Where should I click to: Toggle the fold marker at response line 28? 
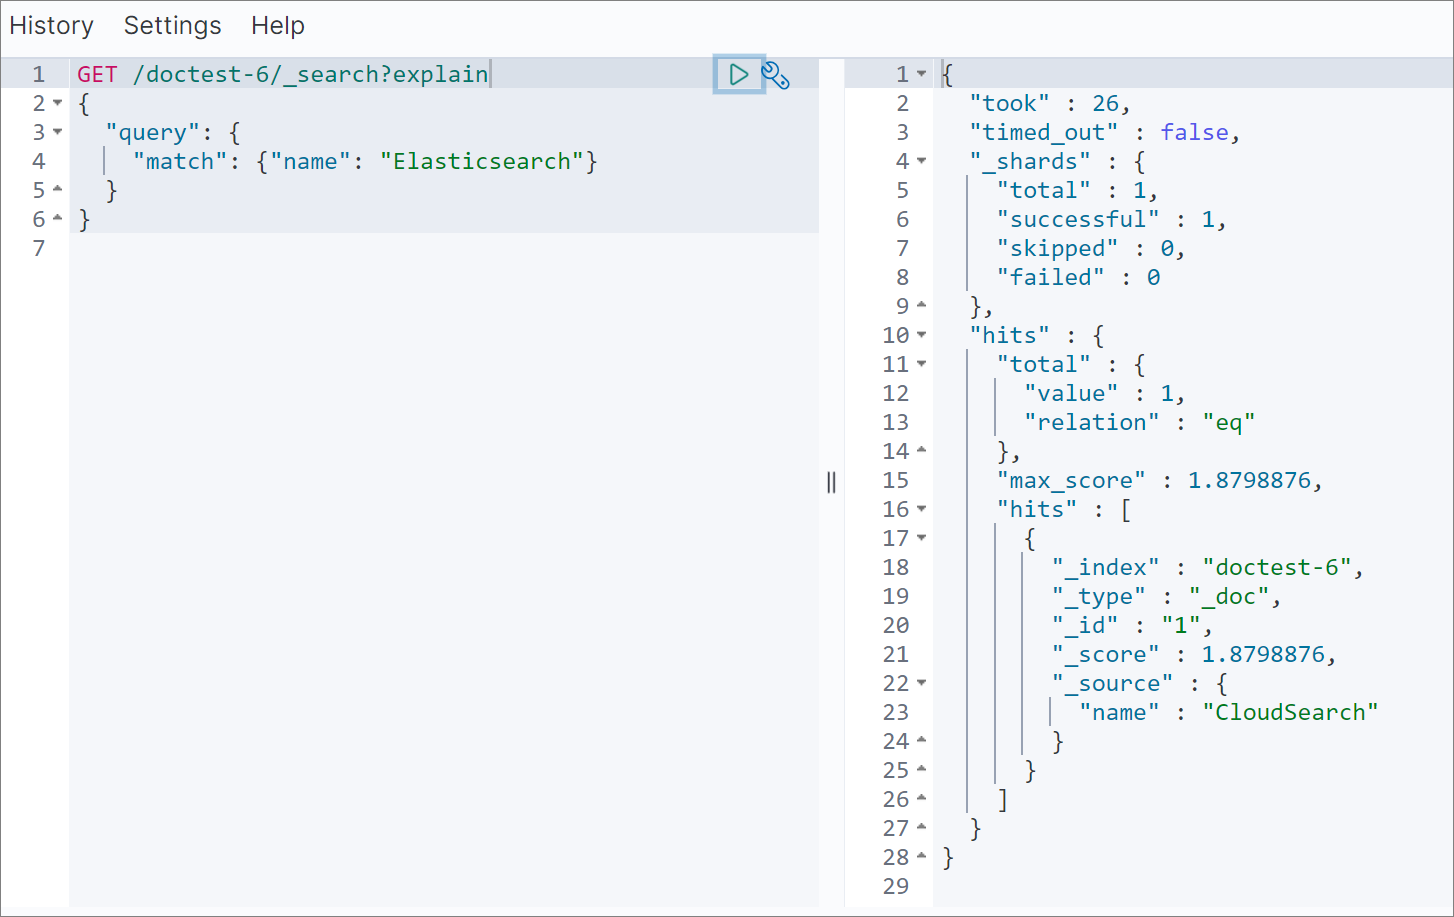922,856
